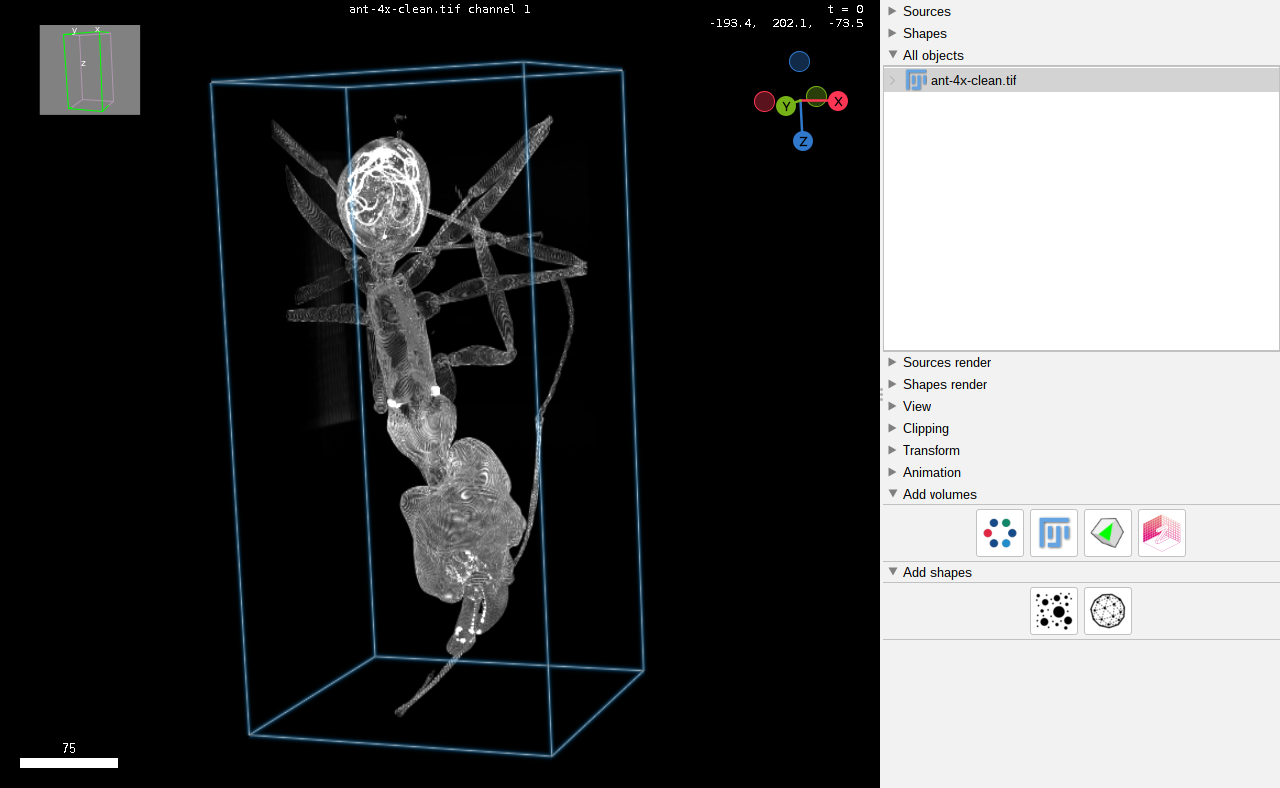Click the green triangle polyhedron volume icon
Screen dimensions: 1280x788
pos(1108,533)
